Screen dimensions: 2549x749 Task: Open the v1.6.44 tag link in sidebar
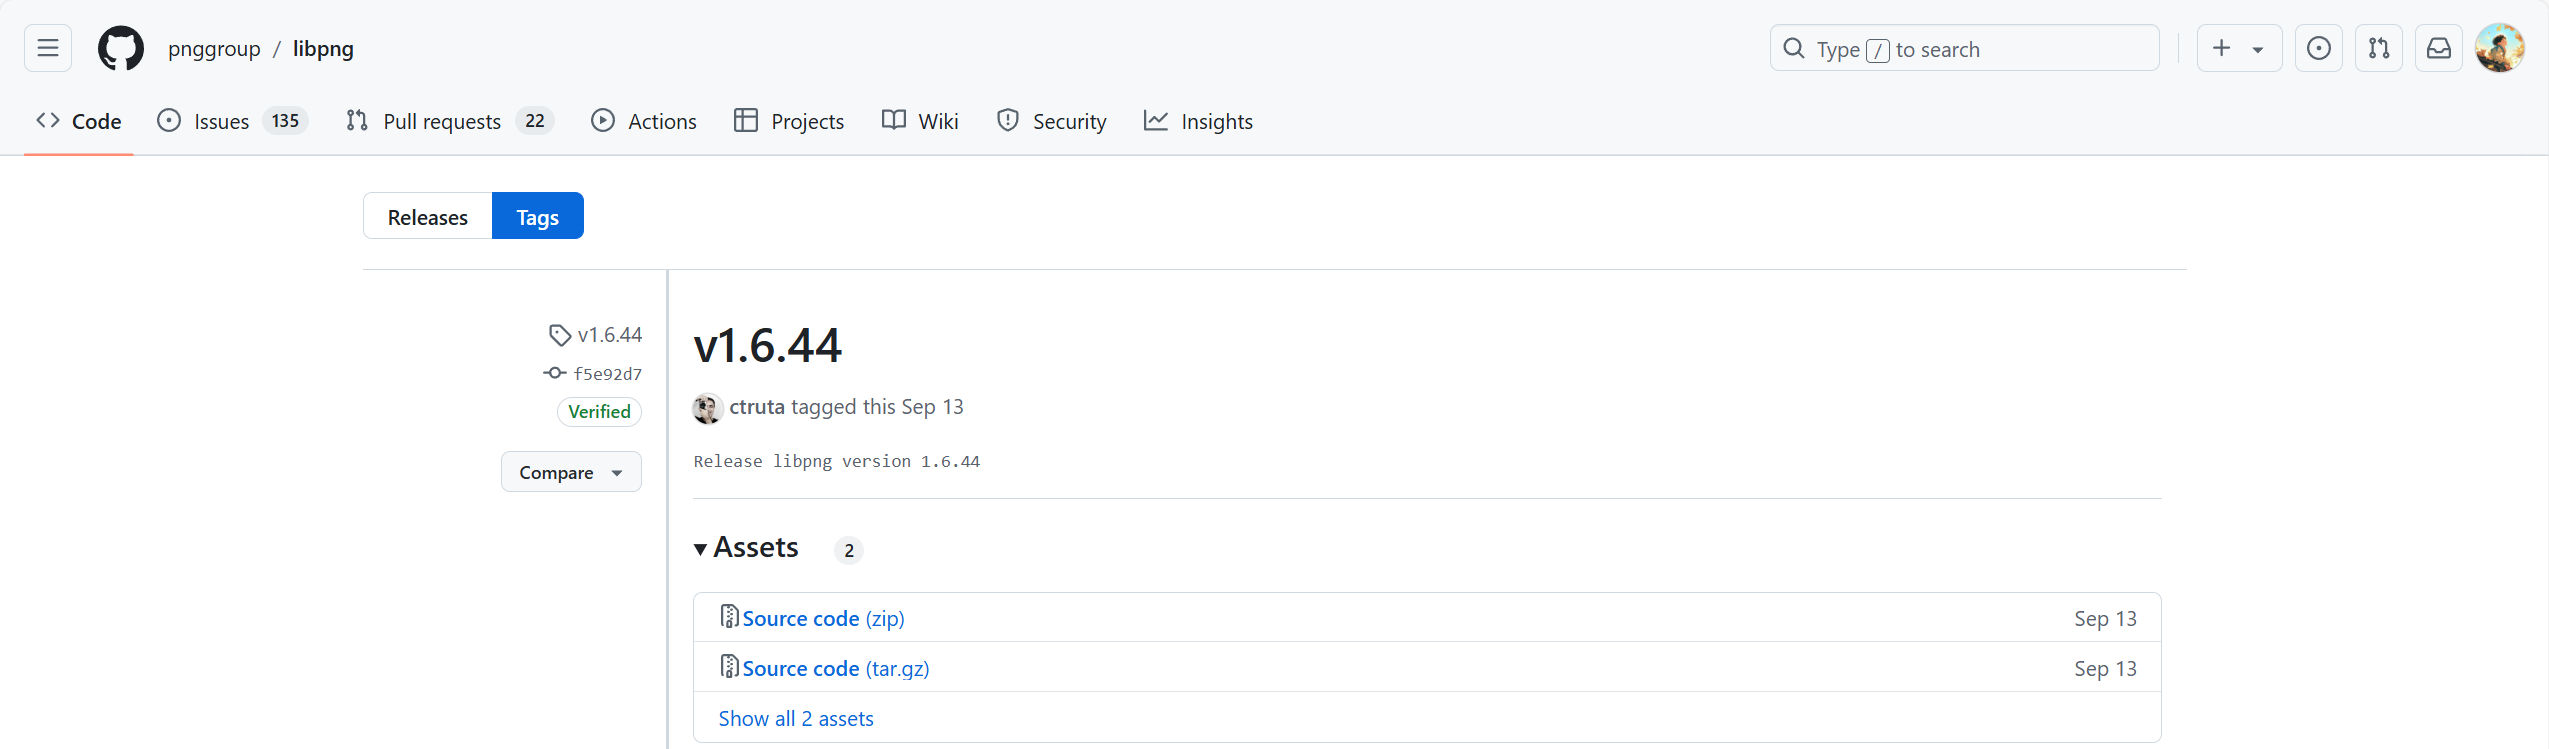(x=609, y=335)
